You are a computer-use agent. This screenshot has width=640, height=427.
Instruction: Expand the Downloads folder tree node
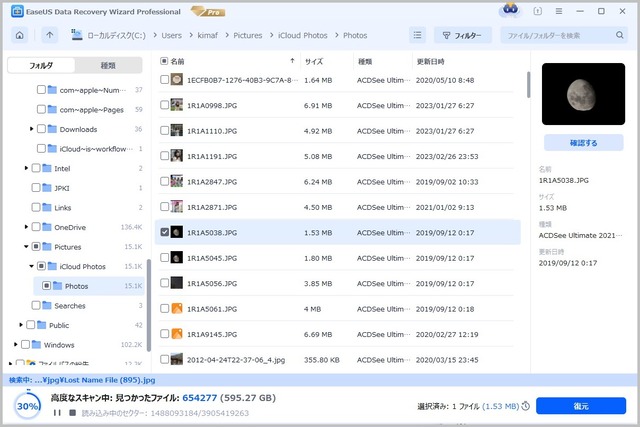[x=31, y=129]
